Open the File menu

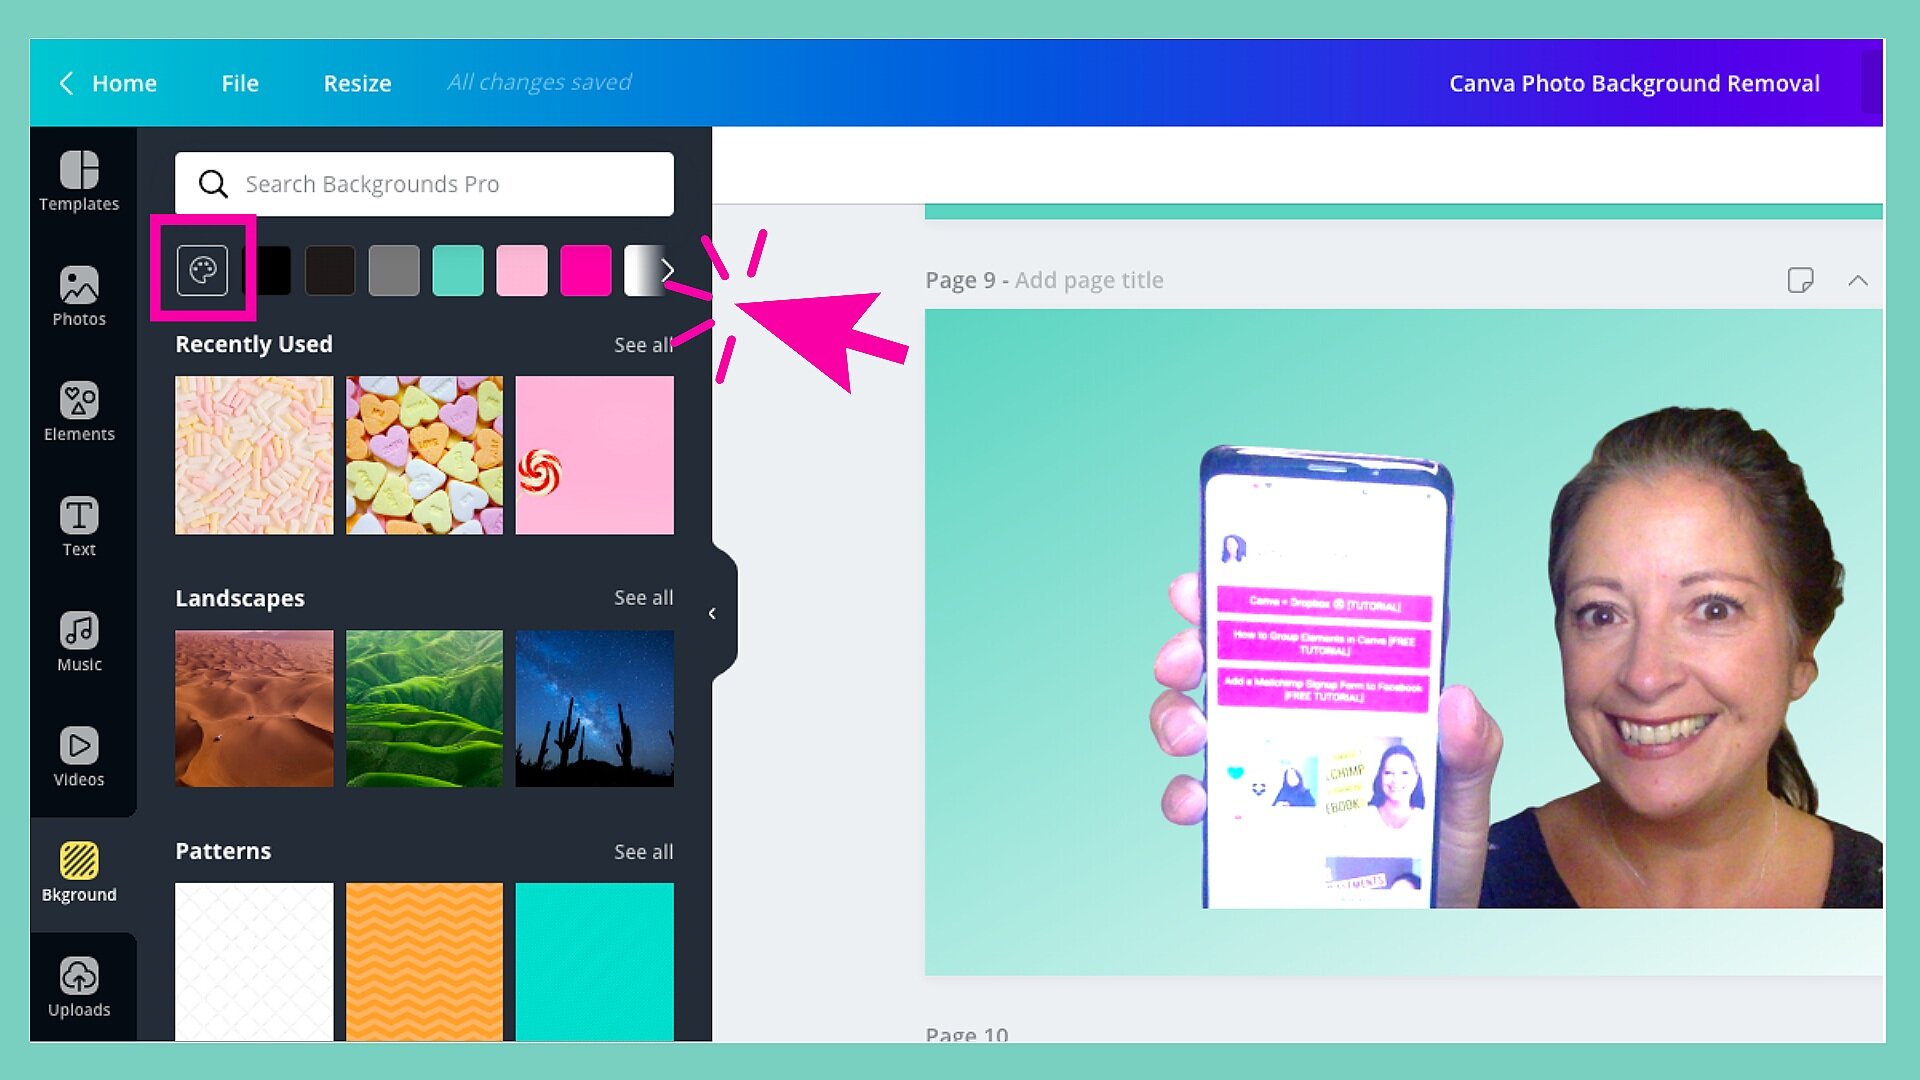point(241,82)
